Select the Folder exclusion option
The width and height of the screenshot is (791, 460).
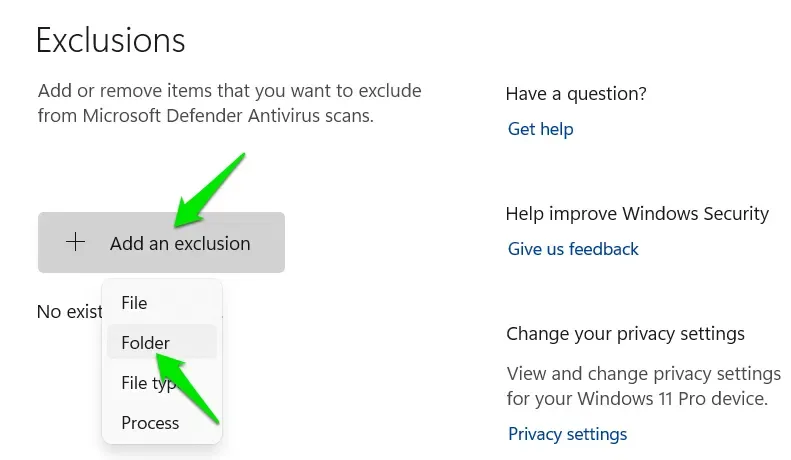[x=146, y=343]
